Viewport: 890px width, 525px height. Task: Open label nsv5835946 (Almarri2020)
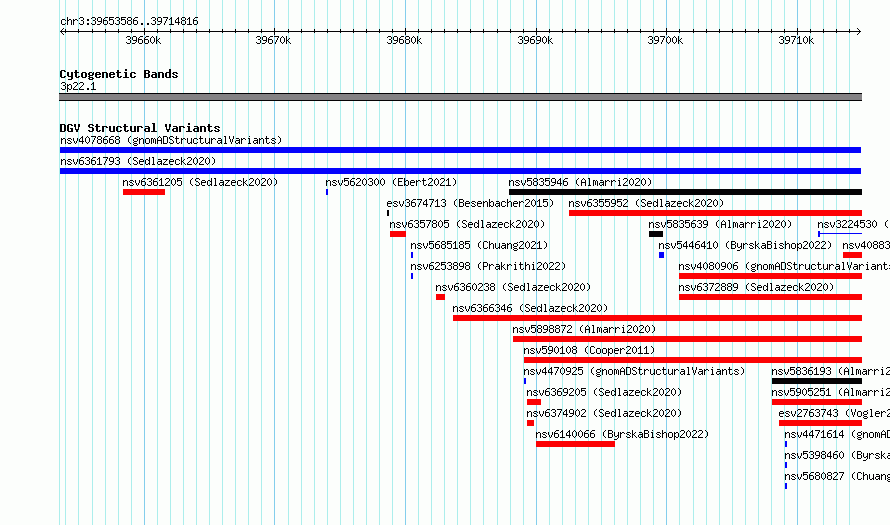[x=580, y=182]
